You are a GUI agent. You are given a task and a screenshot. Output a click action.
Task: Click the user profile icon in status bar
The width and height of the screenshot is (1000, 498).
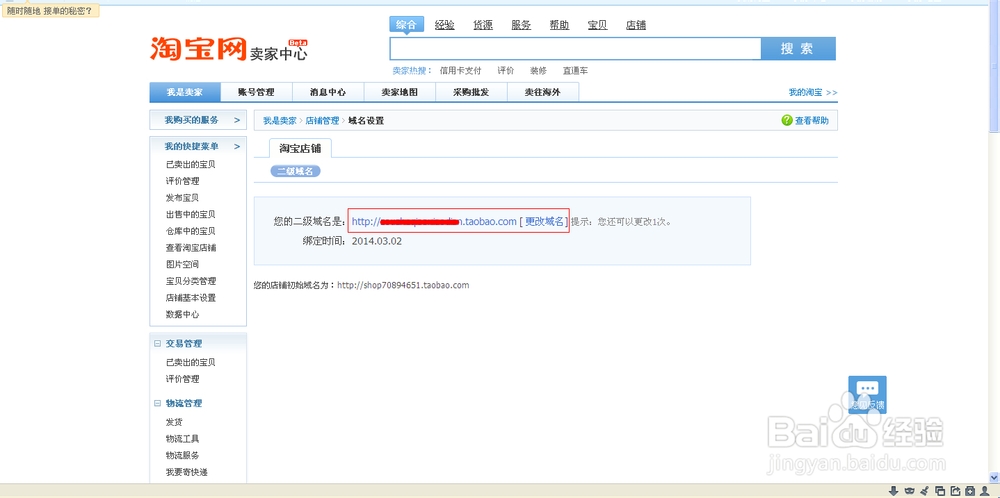985,490
